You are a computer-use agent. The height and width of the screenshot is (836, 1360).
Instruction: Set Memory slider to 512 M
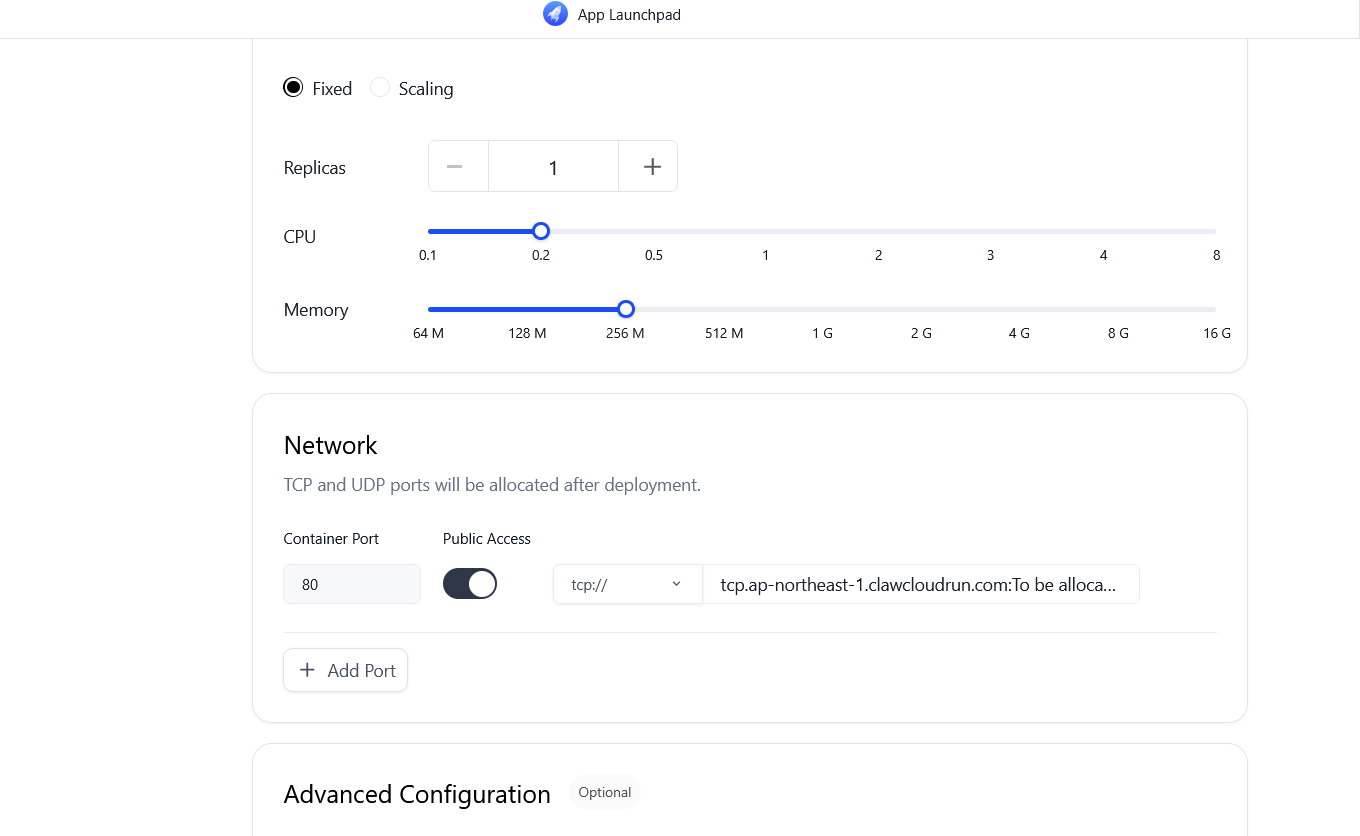[724, 309]
